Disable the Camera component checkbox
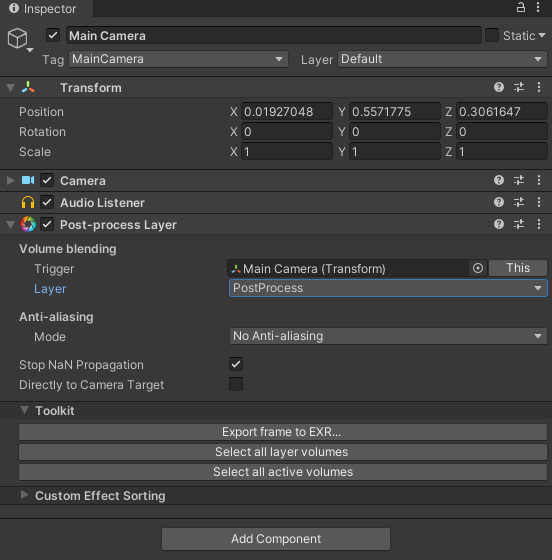Image resolution: width=552 pixels, height=560 pixels. point(47,180)
